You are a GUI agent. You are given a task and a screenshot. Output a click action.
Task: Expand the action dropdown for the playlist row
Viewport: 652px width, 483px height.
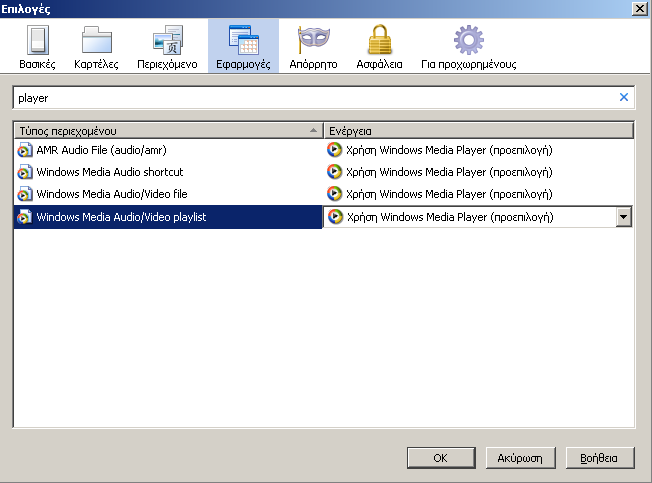pos(624,217)
